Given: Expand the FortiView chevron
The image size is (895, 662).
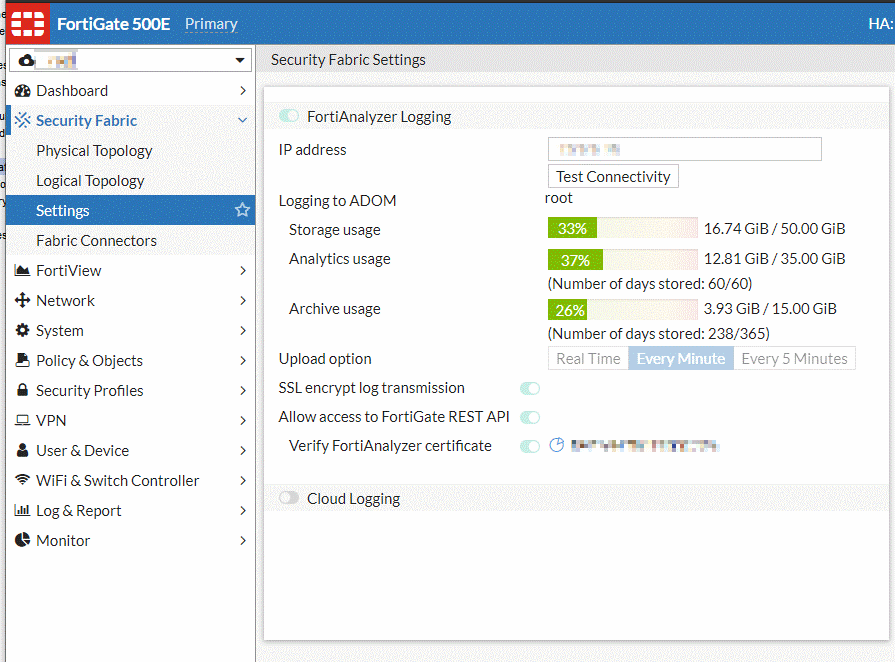Looking at the screenshot, I should click(x=243, y=271).
